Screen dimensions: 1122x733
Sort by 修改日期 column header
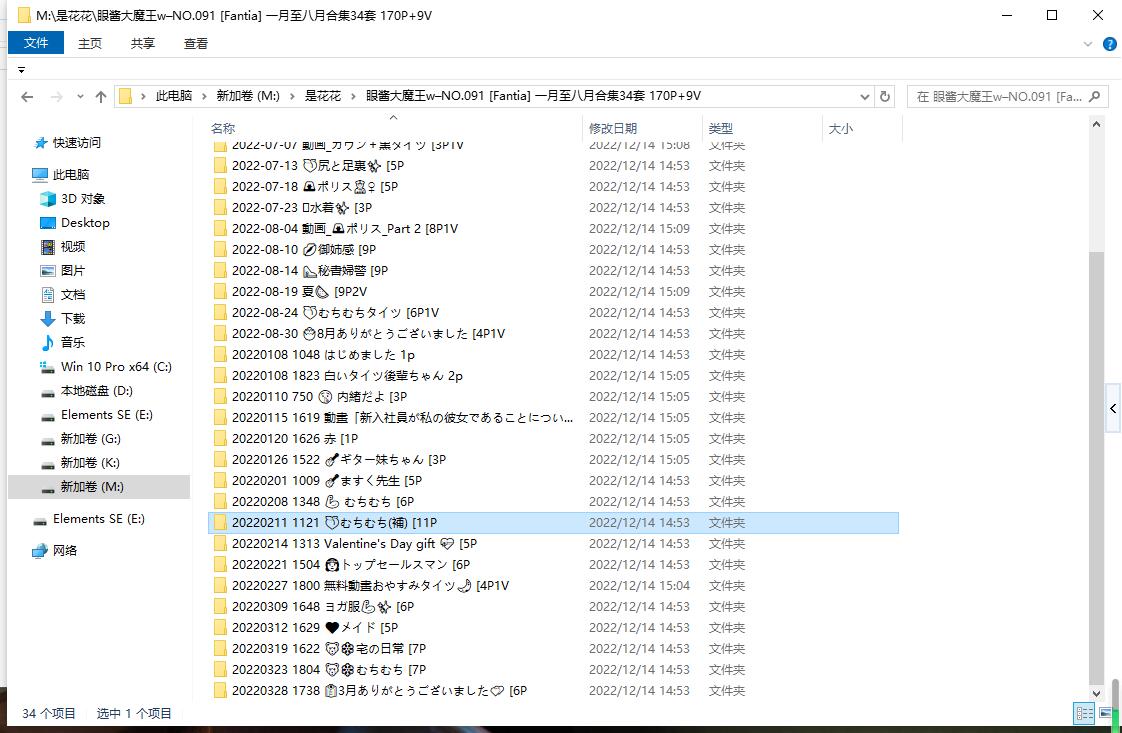(612, 129)
